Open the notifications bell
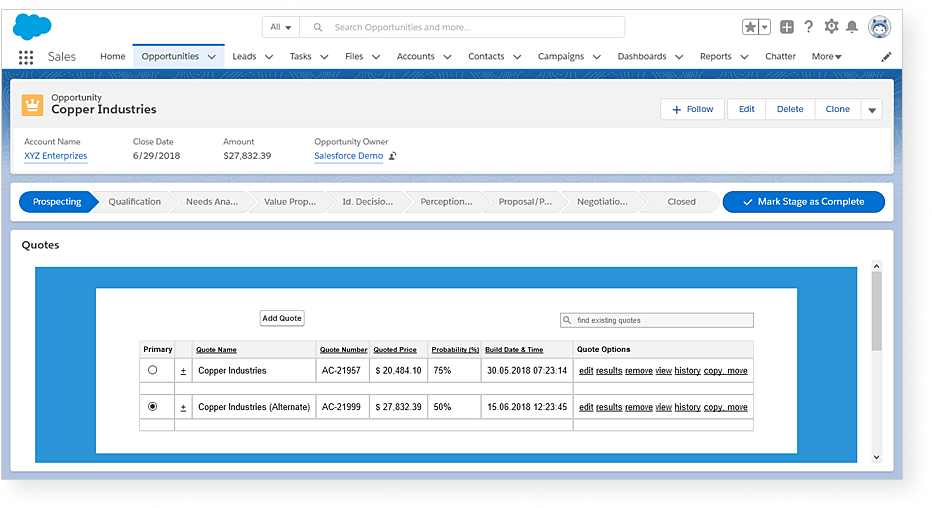 (x=852, y=27)
